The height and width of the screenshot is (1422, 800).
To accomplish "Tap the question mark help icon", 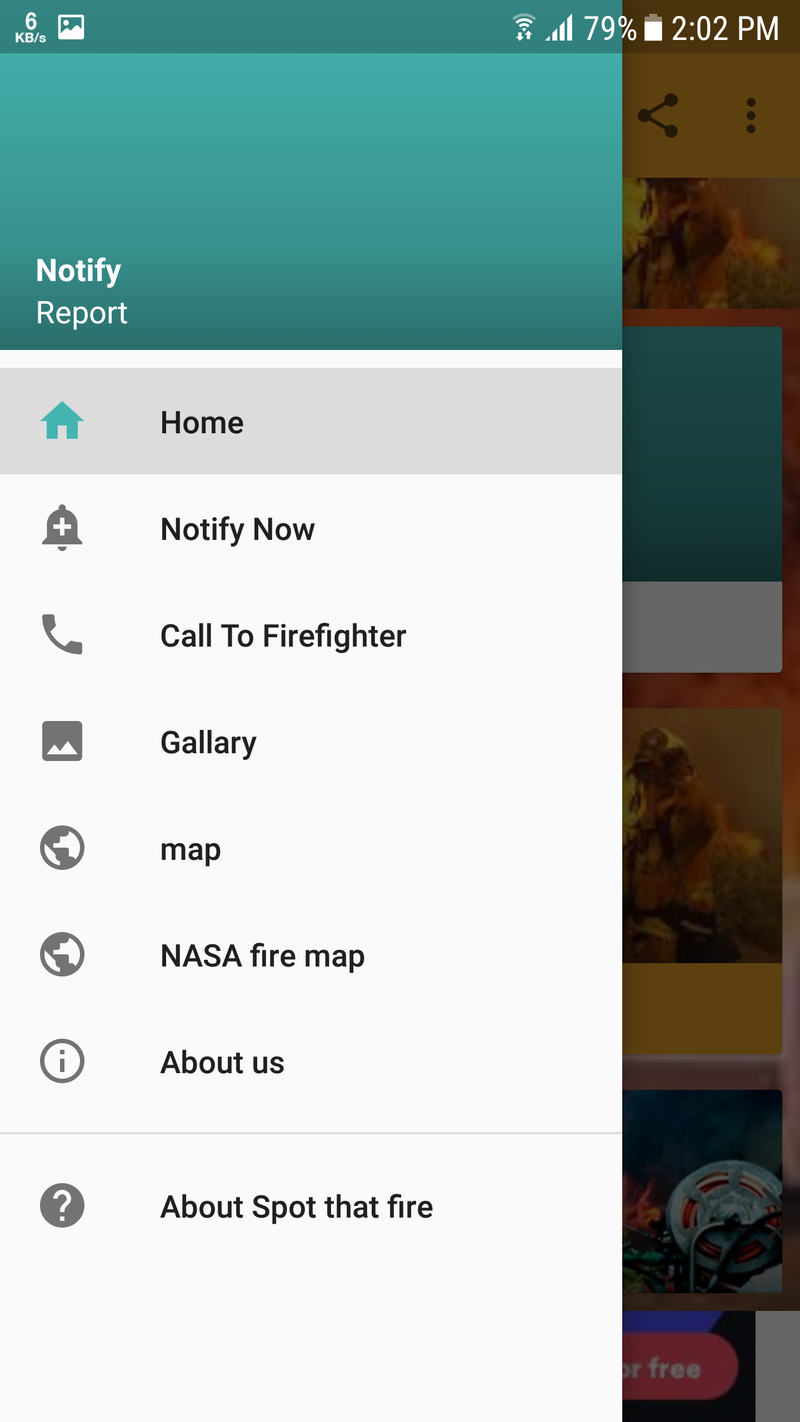I will pos(62,1206).
